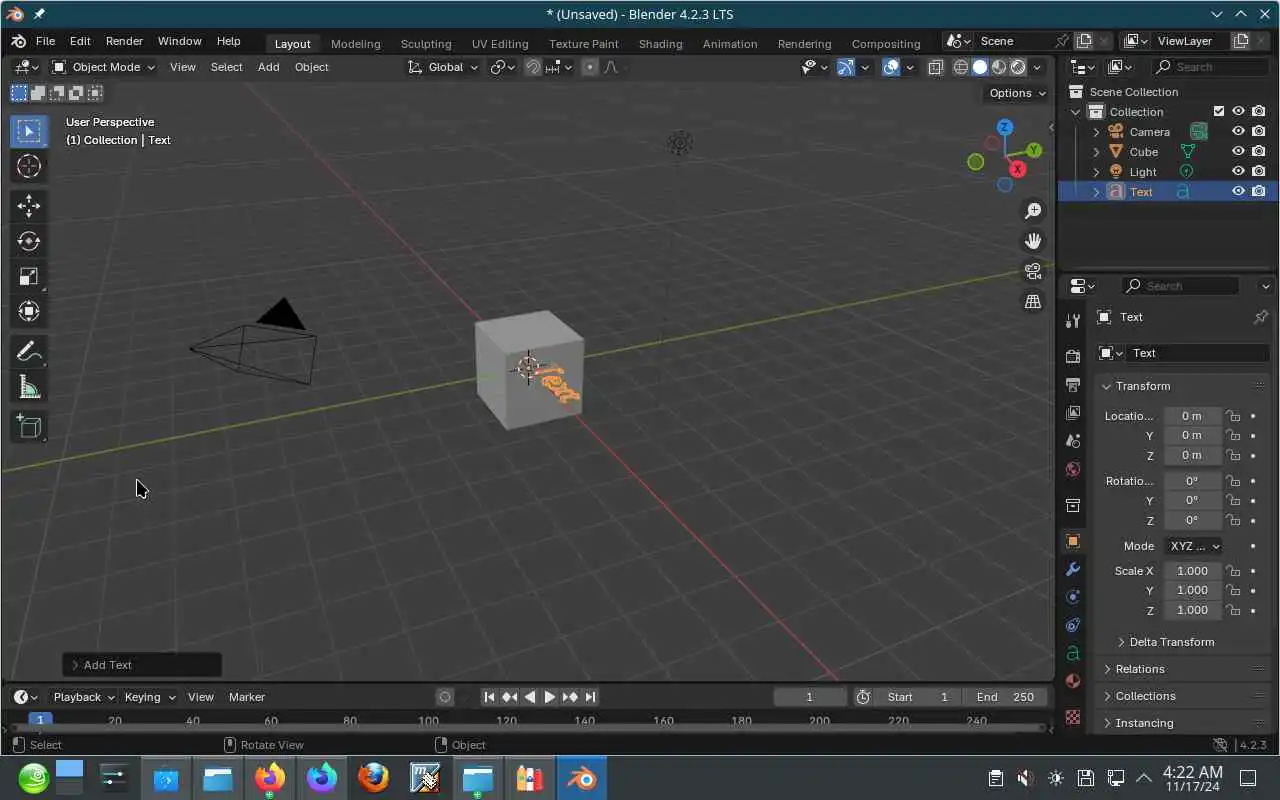Viewport: 1280px width, 800px height.
Task: Click the End frame 250 field
Action: tap(1005, 697)
